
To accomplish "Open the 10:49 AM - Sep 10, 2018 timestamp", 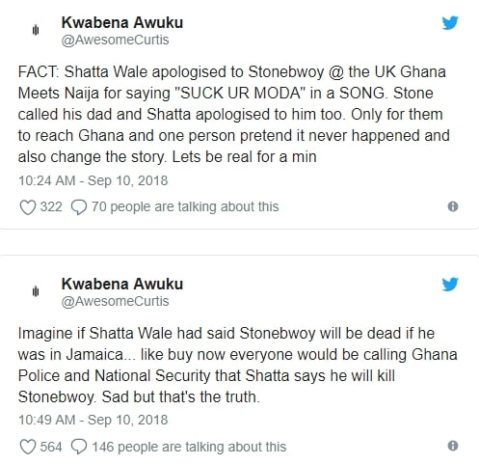I will coord(93,420).
